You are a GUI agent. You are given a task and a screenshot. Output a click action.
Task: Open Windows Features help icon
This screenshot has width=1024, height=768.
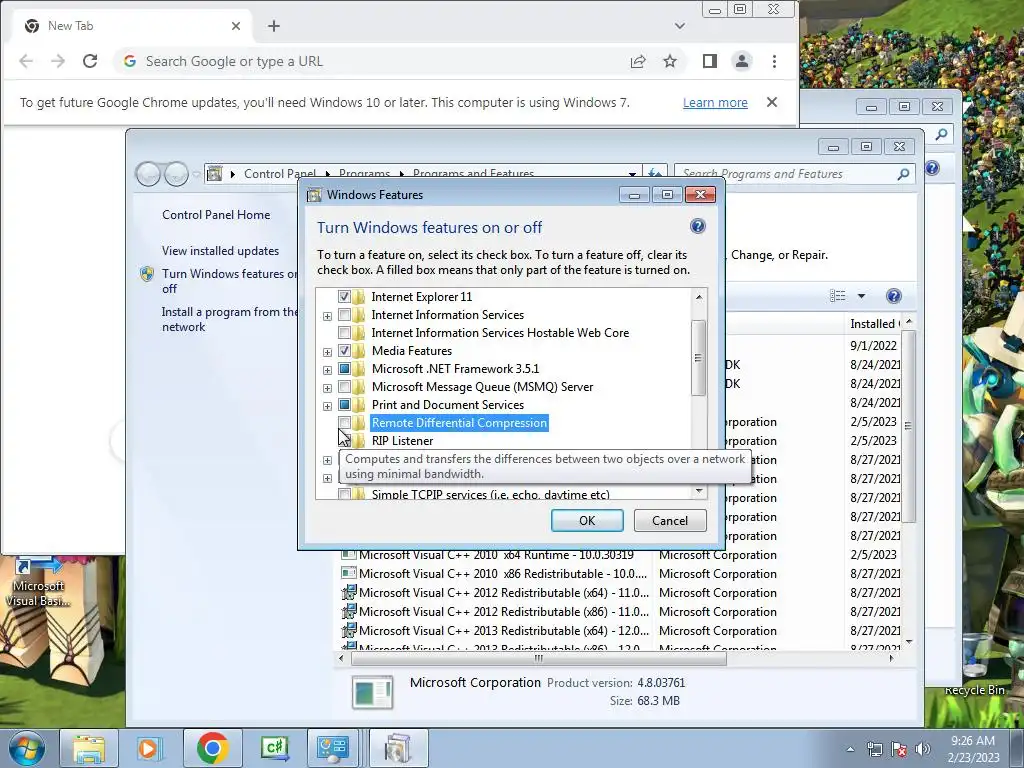click(x=697, y=227)
